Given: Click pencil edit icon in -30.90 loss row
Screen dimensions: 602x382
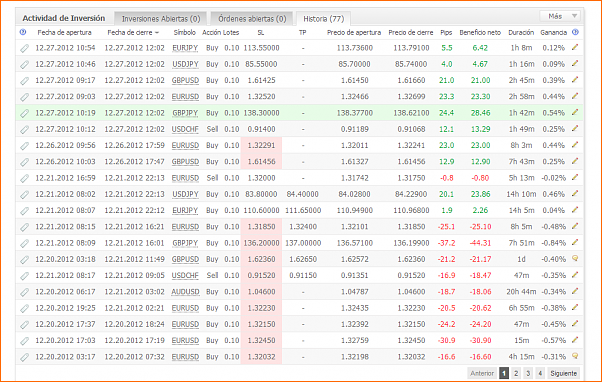Looking at the screenshot, I should click(x=575, y=339).
